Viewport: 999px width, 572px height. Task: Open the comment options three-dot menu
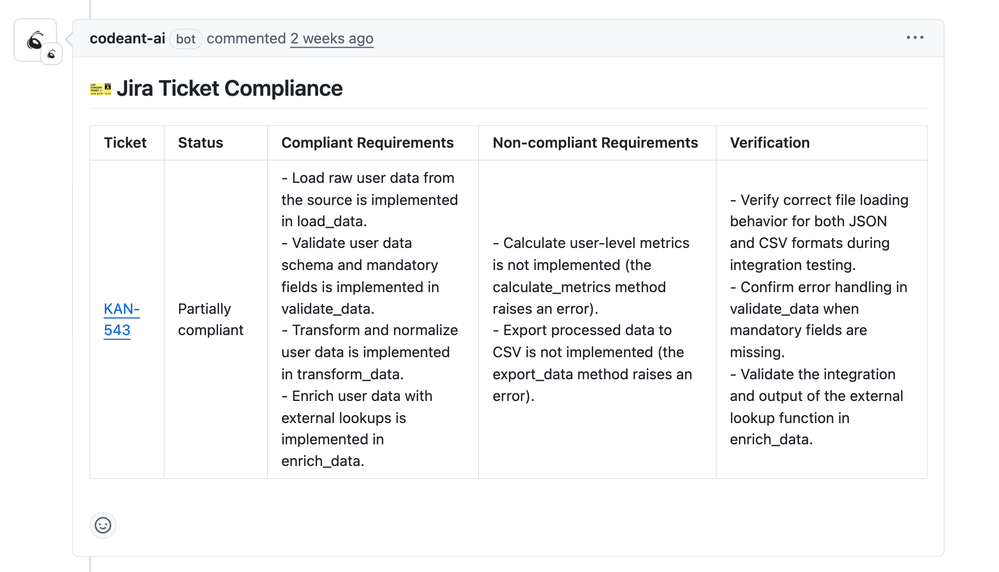915,38
